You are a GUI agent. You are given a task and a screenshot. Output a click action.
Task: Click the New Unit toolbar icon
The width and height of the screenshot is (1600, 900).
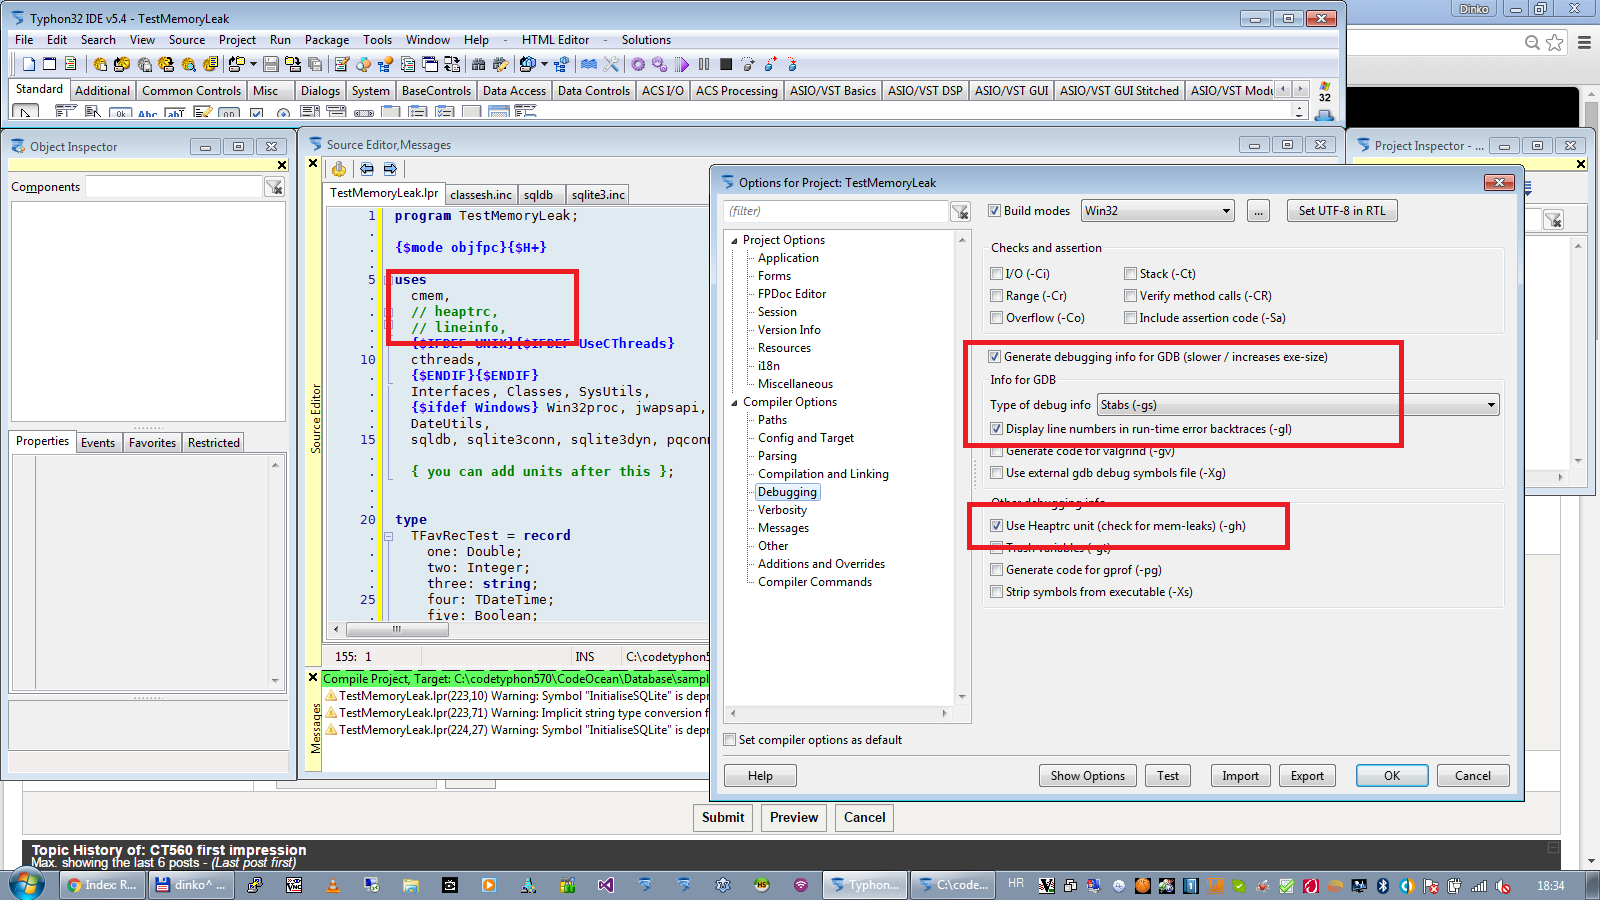29,64
